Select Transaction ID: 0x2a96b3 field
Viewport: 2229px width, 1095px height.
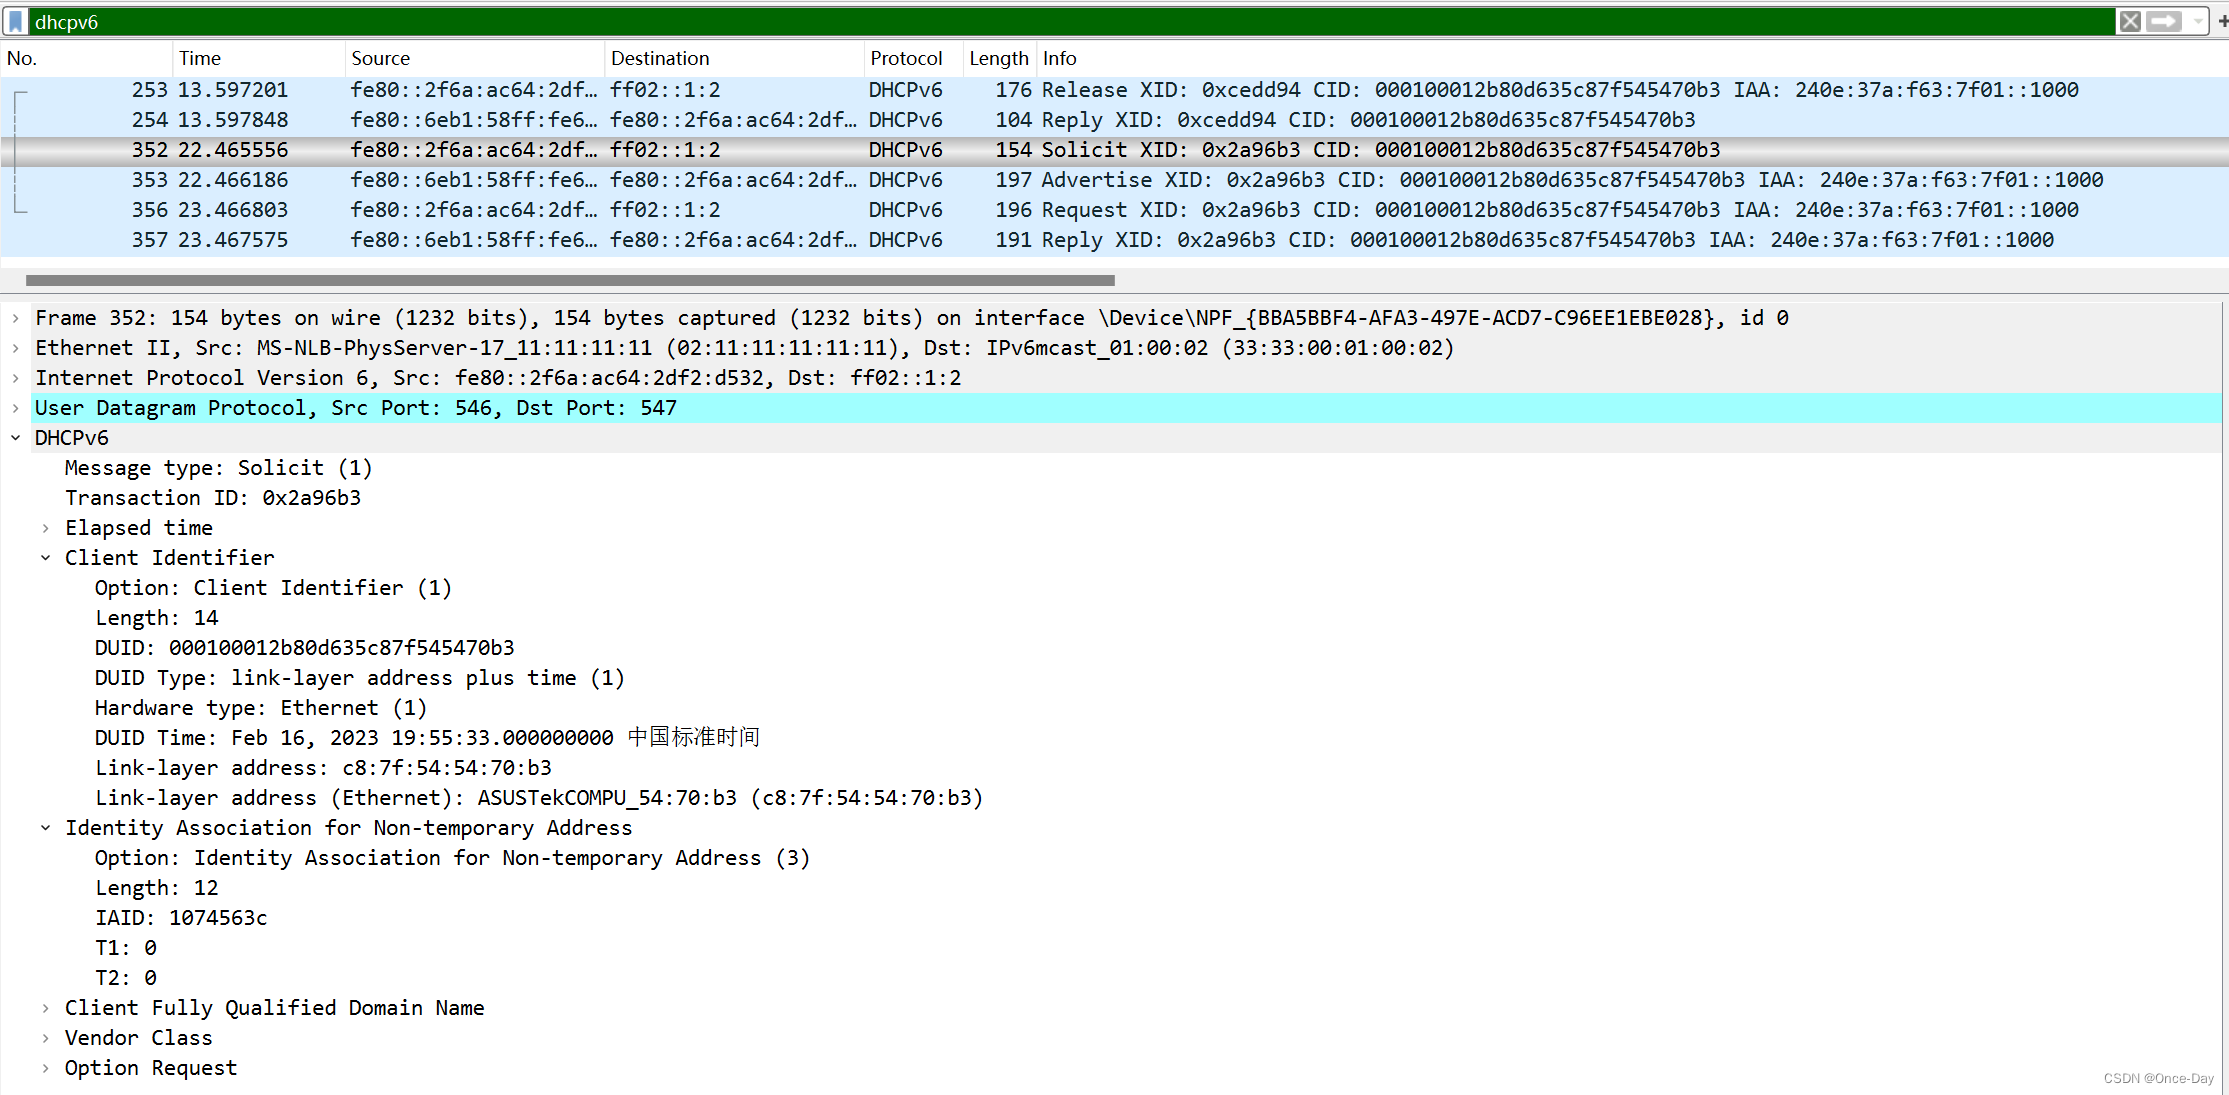point(213,498)
